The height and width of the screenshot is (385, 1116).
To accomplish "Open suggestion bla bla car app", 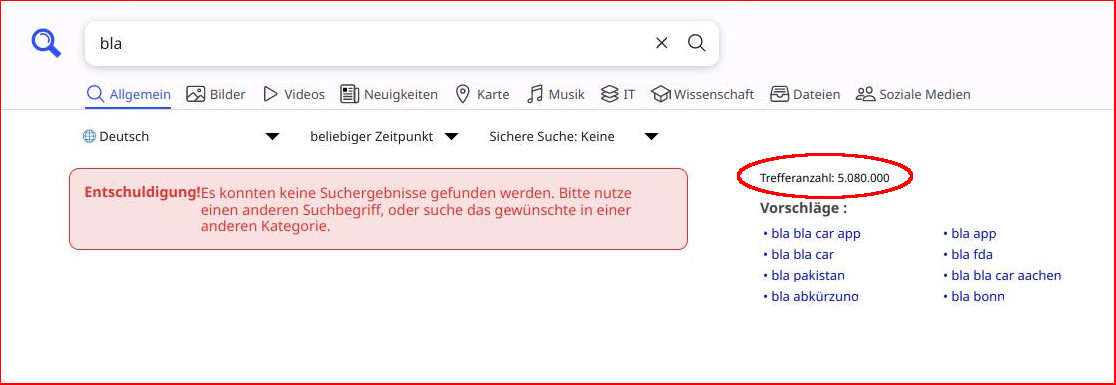I will point(816,233).
